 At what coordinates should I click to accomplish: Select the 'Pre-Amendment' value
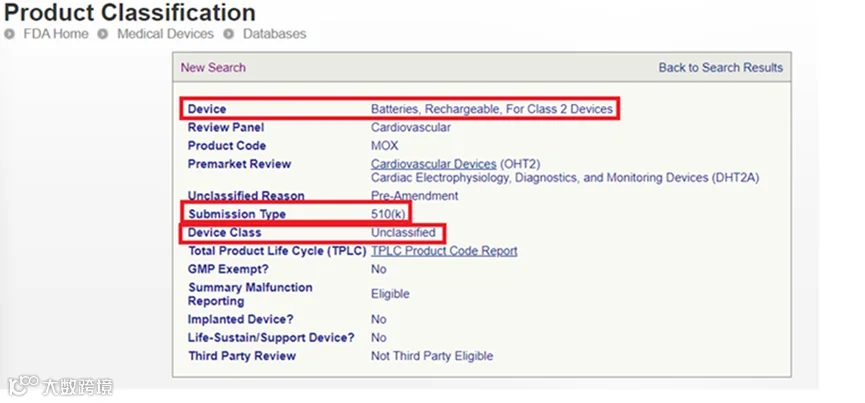click(414, 196)
